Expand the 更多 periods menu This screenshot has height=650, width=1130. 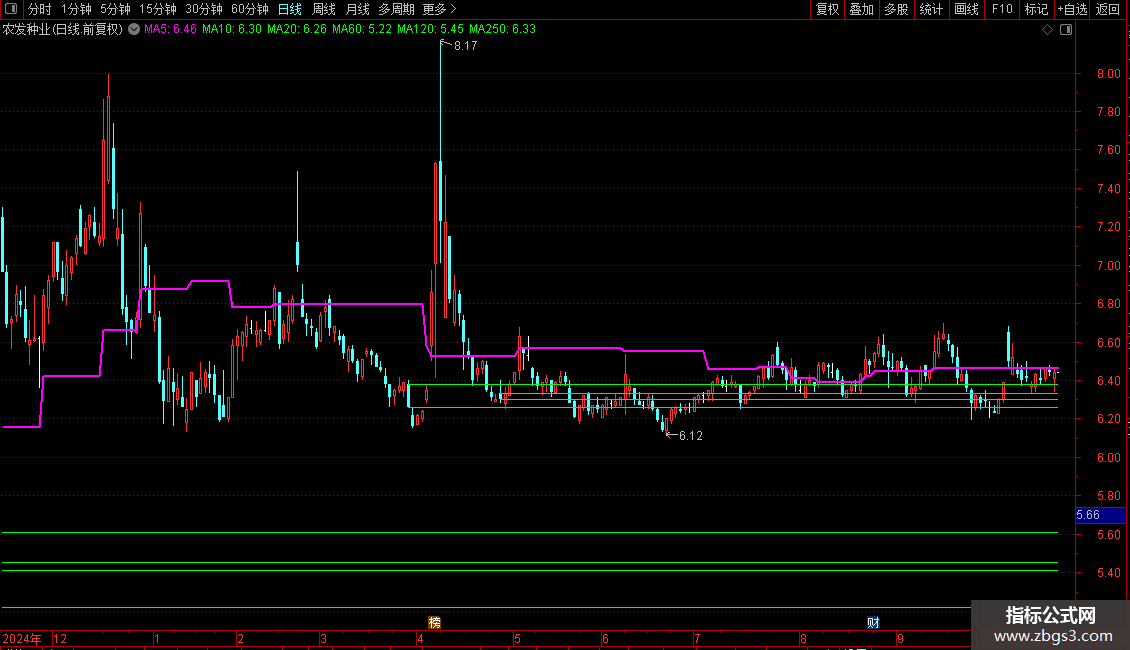pyautogui.click(x=439, y=9)
